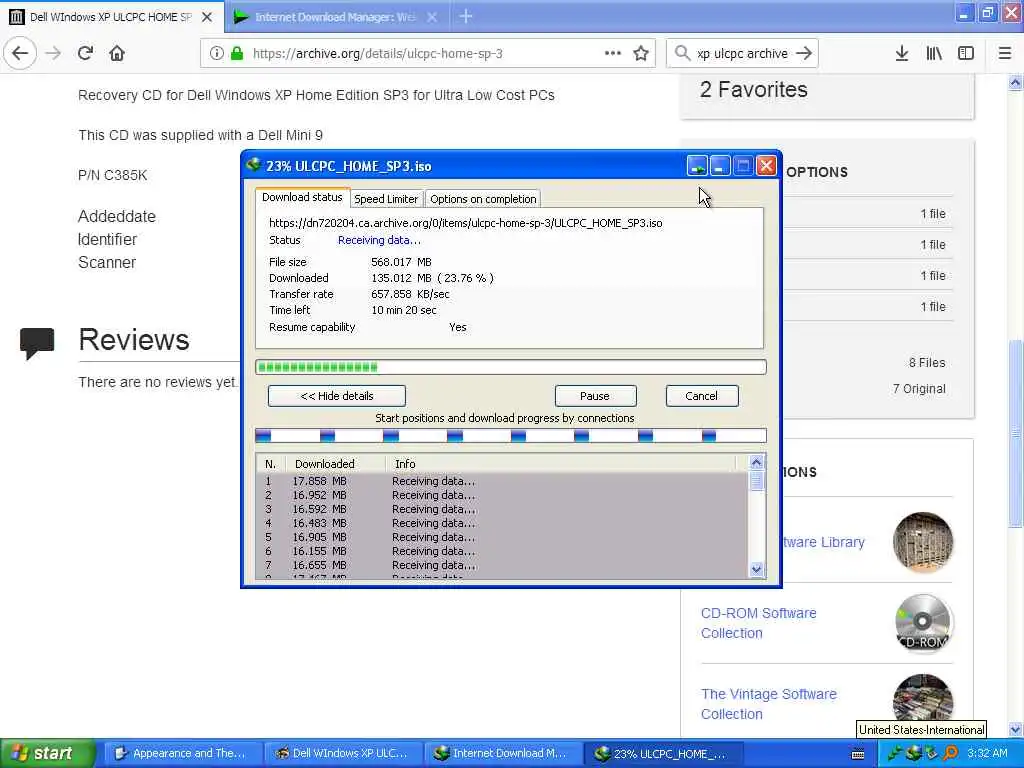Screen dimensions: 1024x768
Task: Click network connection tray icon
Action: pyautogui.click(x=931, y=754)
